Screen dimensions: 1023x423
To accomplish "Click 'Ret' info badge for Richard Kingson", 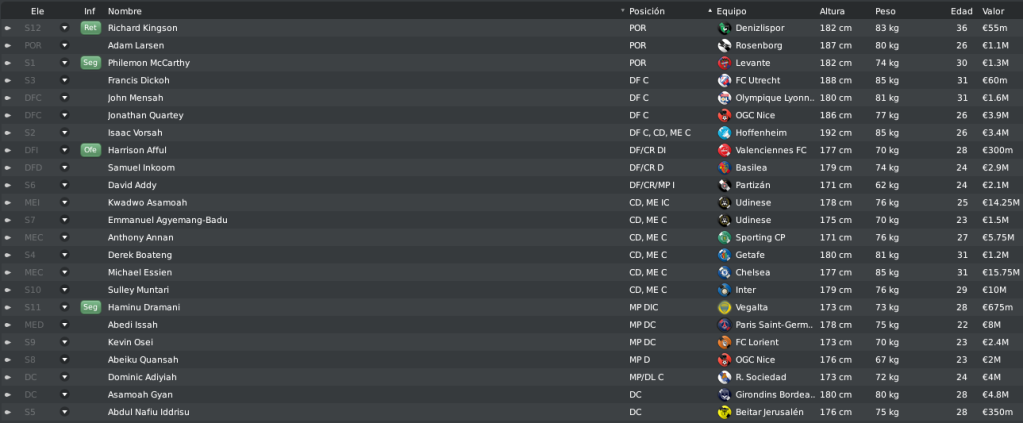I will (91, 28).
